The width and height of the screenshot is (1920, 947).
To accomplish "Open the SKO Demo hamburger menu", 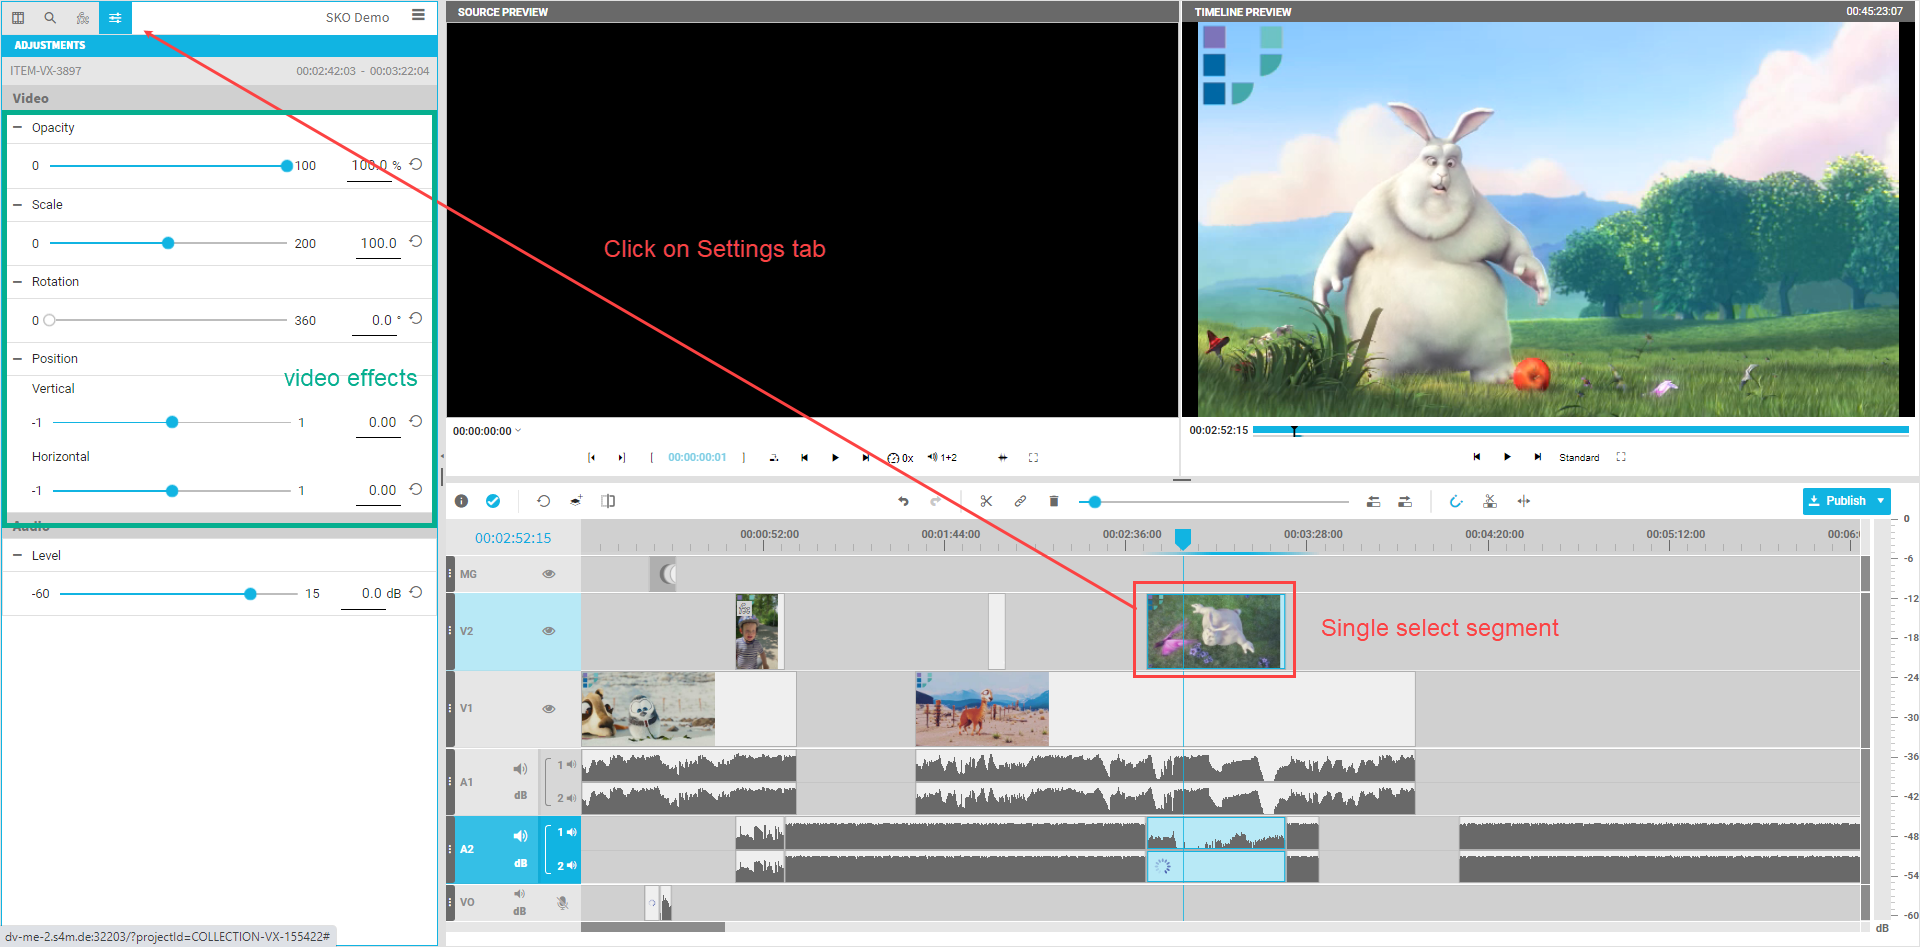I will pyautogui.click(x=418, y=15).
